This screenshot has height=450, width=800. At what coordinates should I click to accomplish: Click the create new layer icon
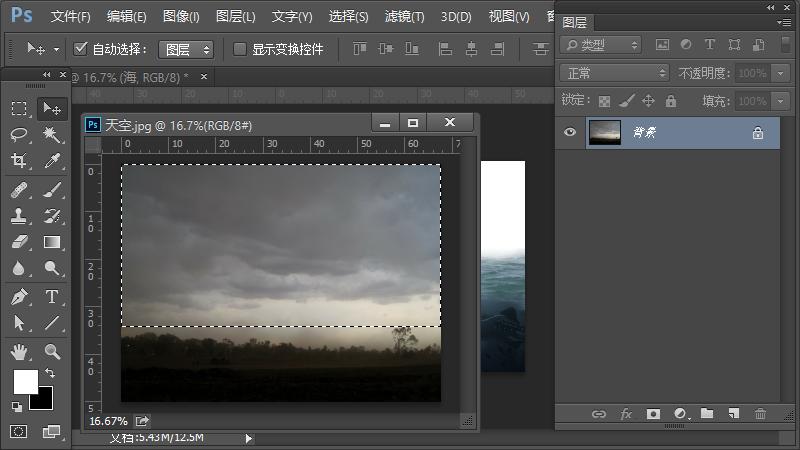pos(733,413)
